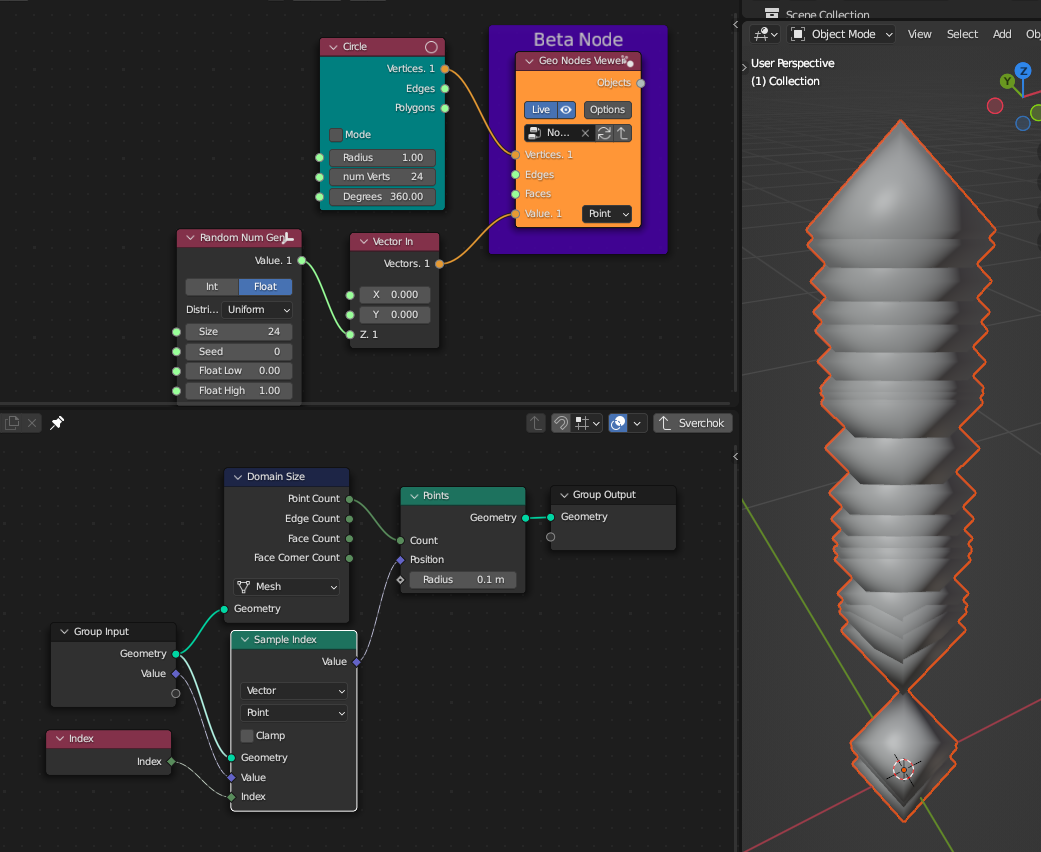Click the Float High 1.00 field
Screen dimensions: 1041x852
(239, 390)
